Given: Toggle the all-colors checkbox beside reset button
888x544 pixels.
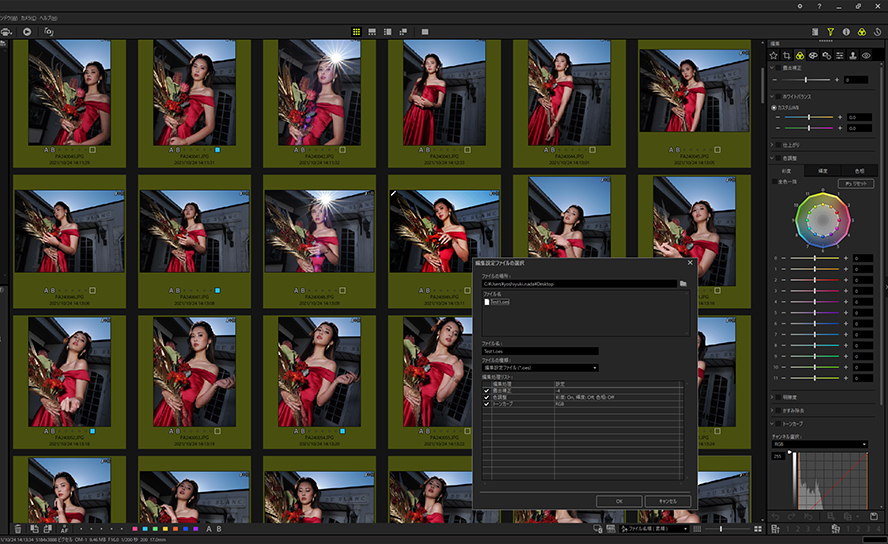Looking at the screenshot, I should pyautogui.click(x=774, y=181).
